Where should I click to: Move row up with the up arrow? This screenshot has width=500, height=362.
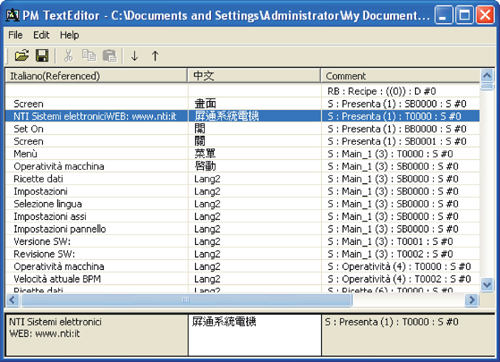155,56
